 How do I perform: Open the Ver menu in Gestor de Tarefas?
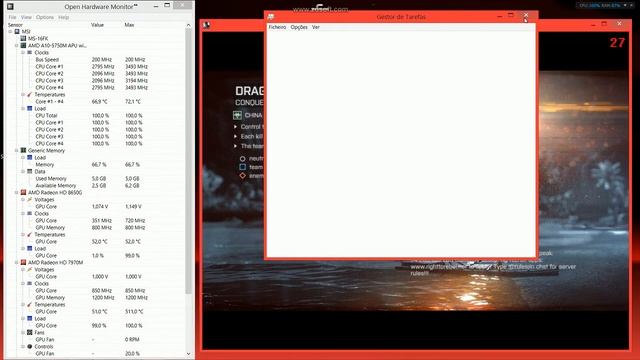(x=316, y=27)
